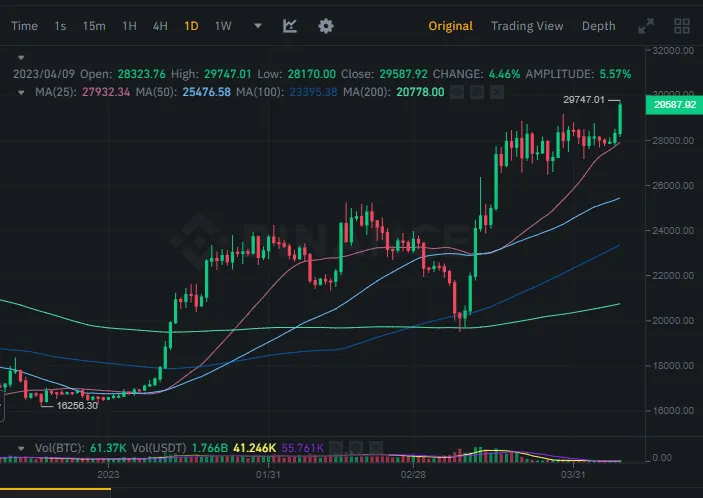Click the purple volume MA value 55.761K
703x498 pixels.
[302, 448]
